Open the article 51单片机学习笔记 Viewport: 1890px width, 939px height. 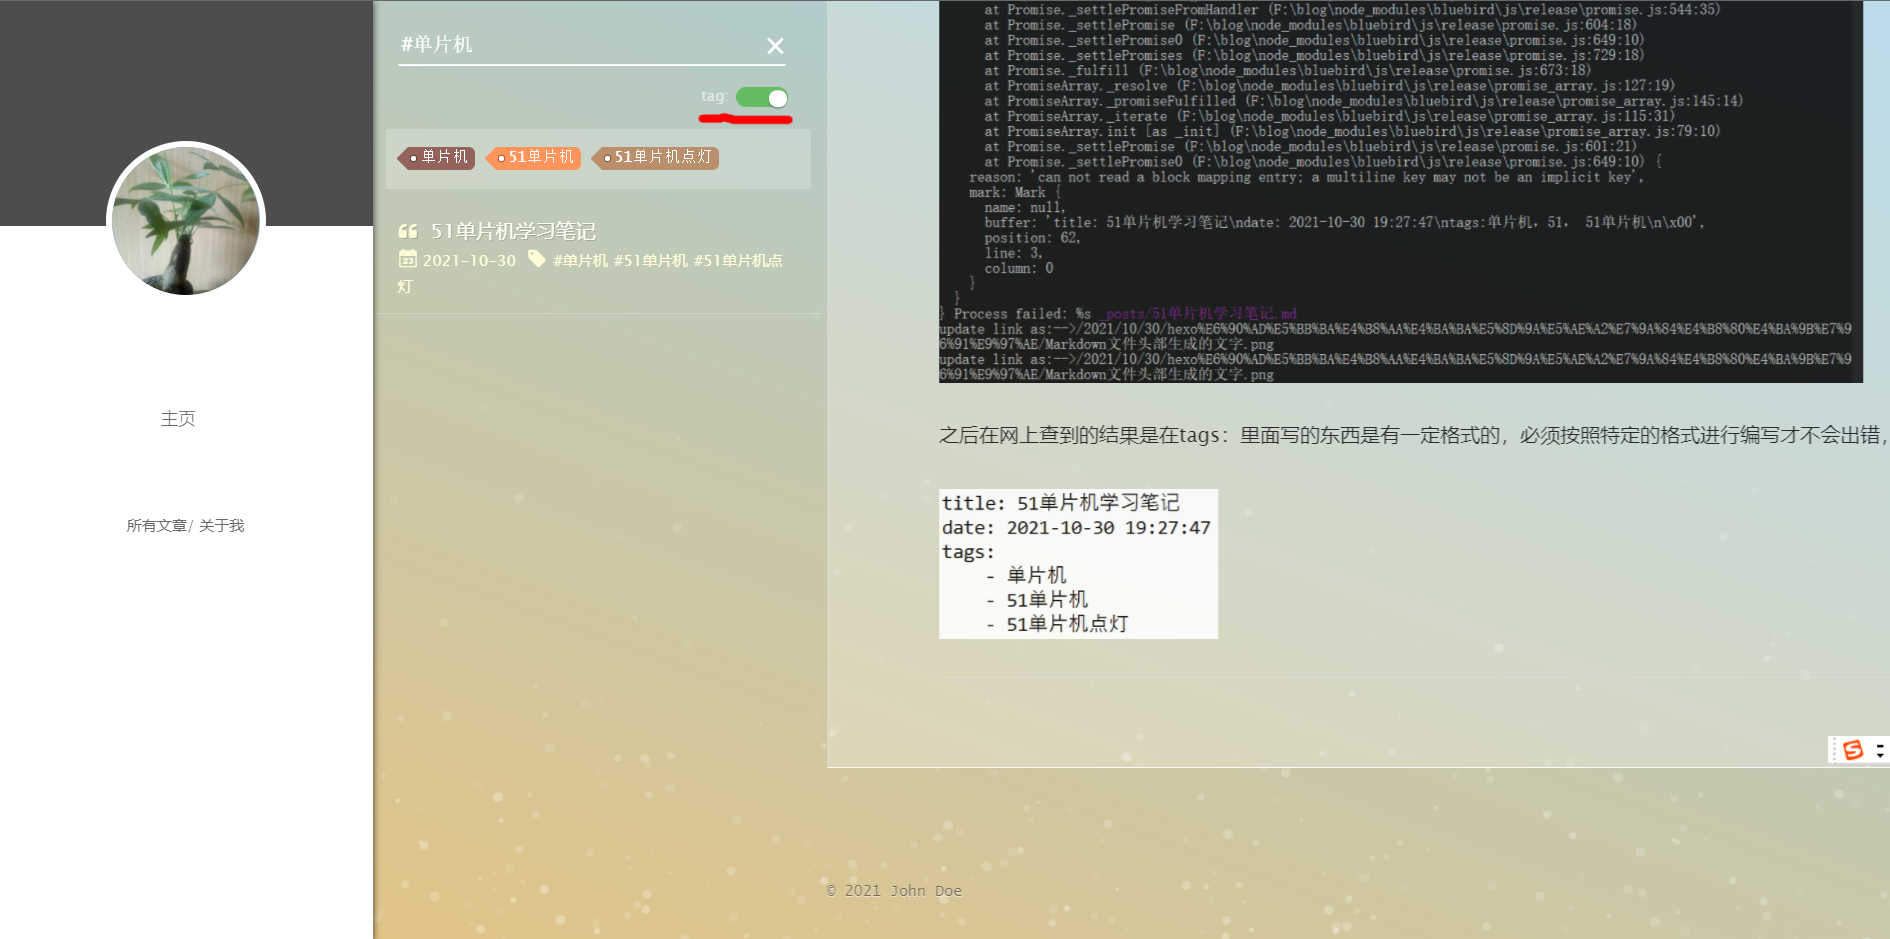coord(512,230)
